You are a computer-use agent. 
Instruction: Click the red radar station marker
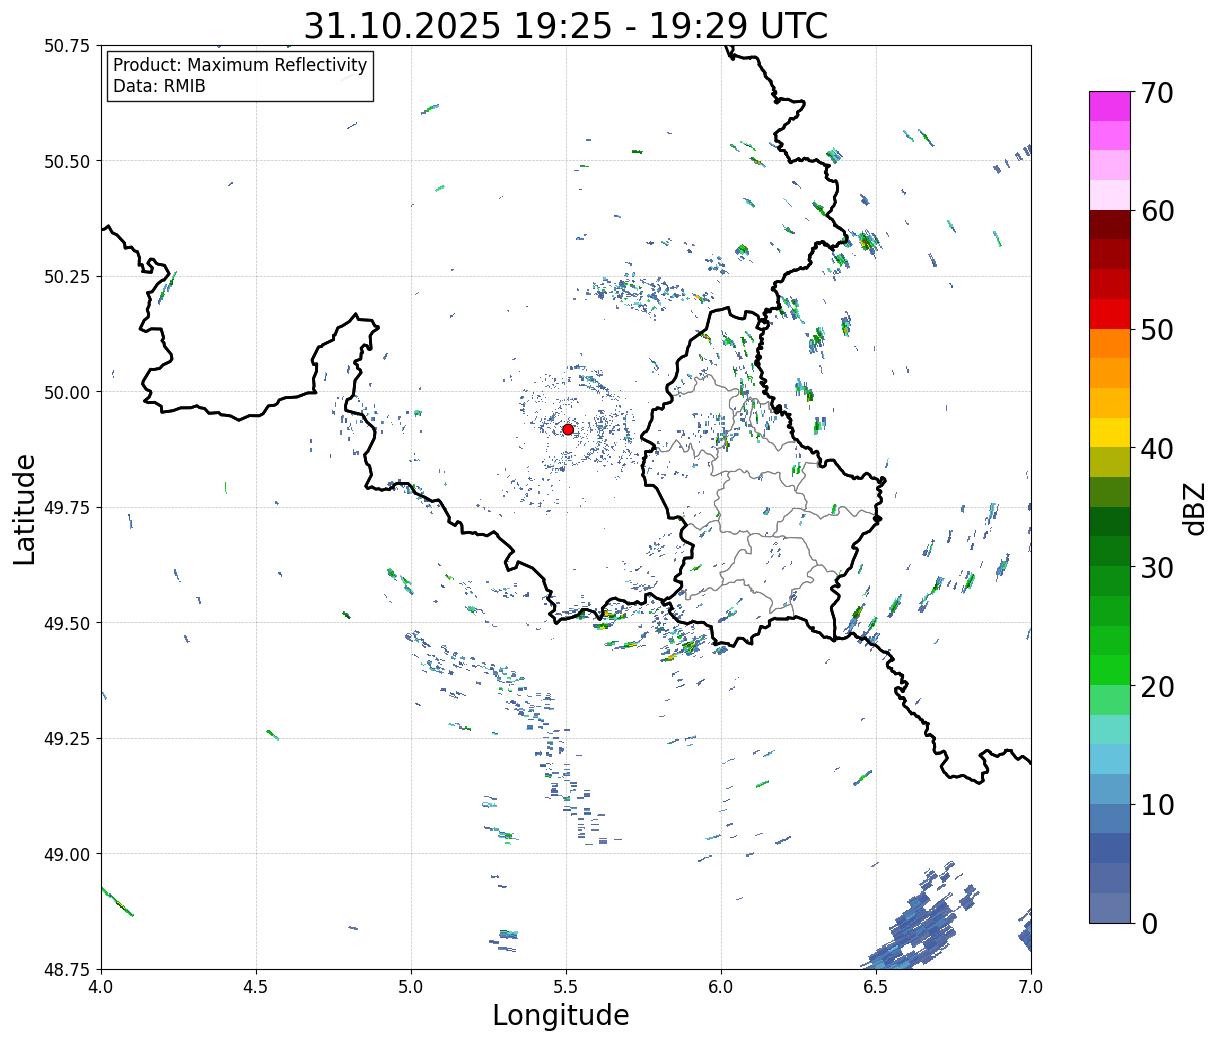click(x=568, y=429)
